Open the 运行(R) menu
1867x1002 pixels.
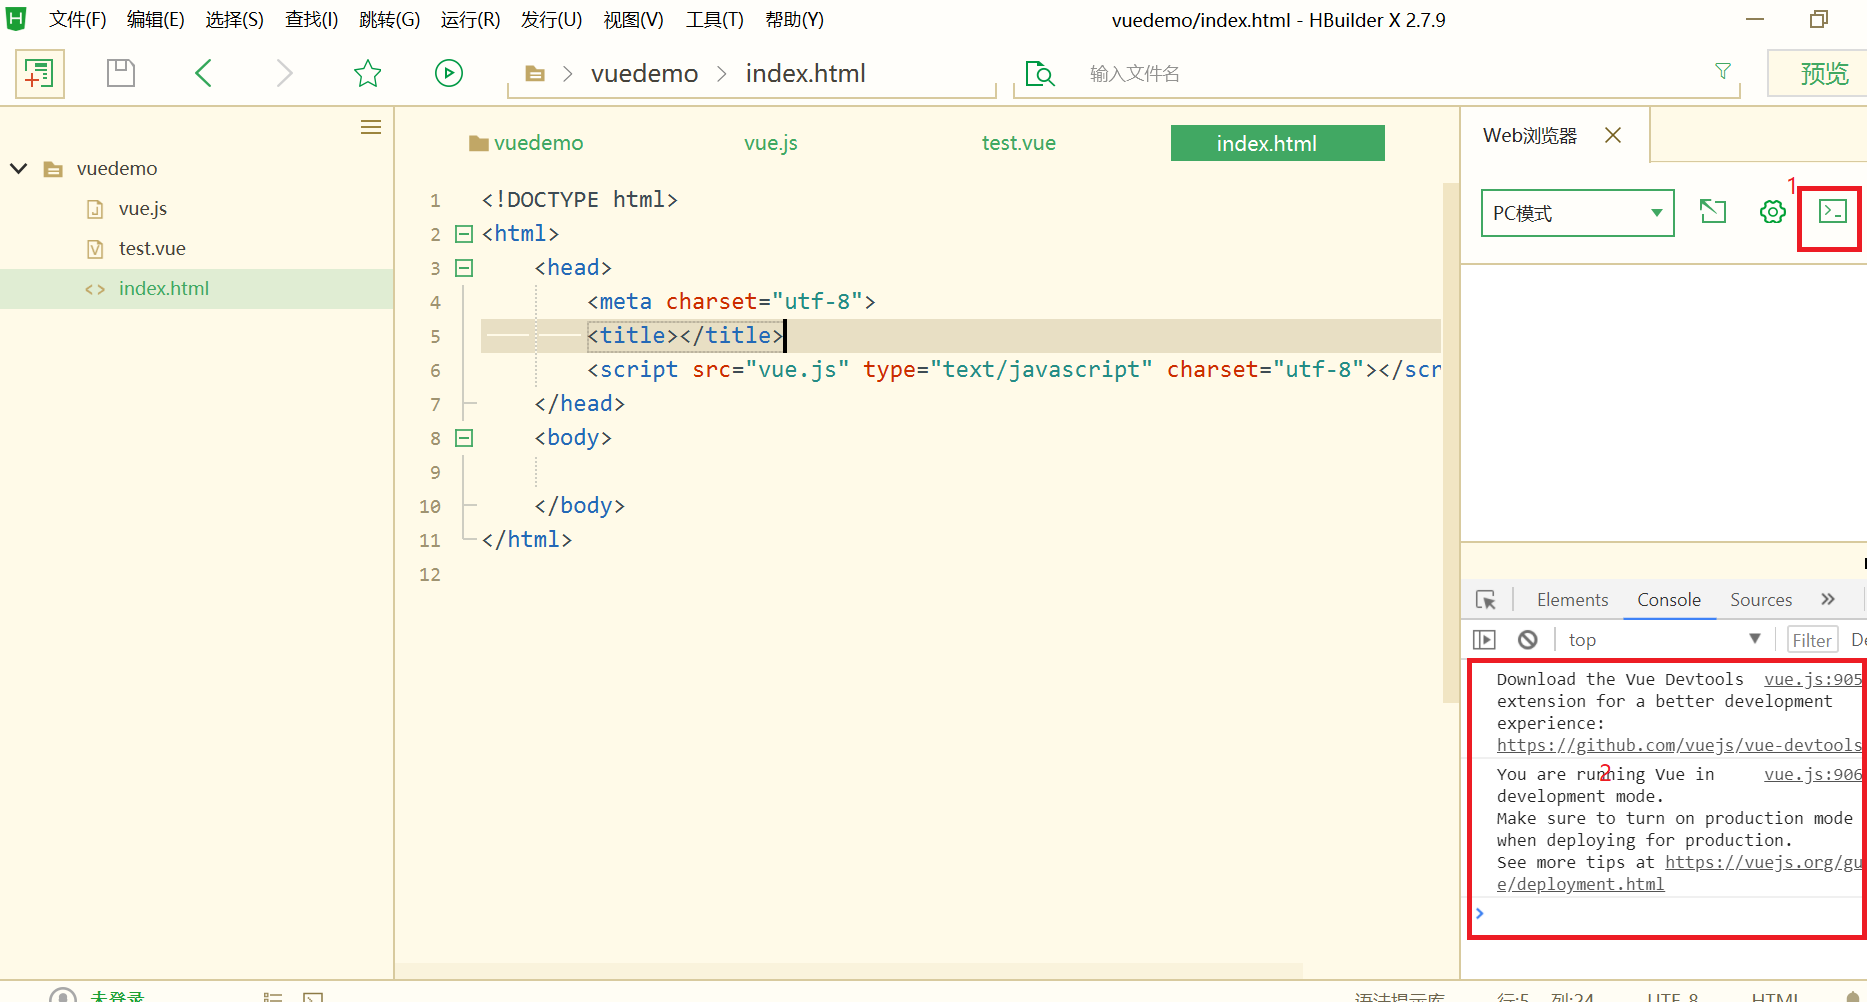tap(469, 19)
